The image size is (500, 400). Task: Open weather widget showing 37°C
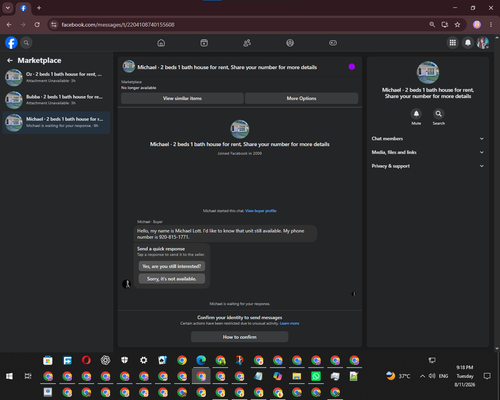398,376
